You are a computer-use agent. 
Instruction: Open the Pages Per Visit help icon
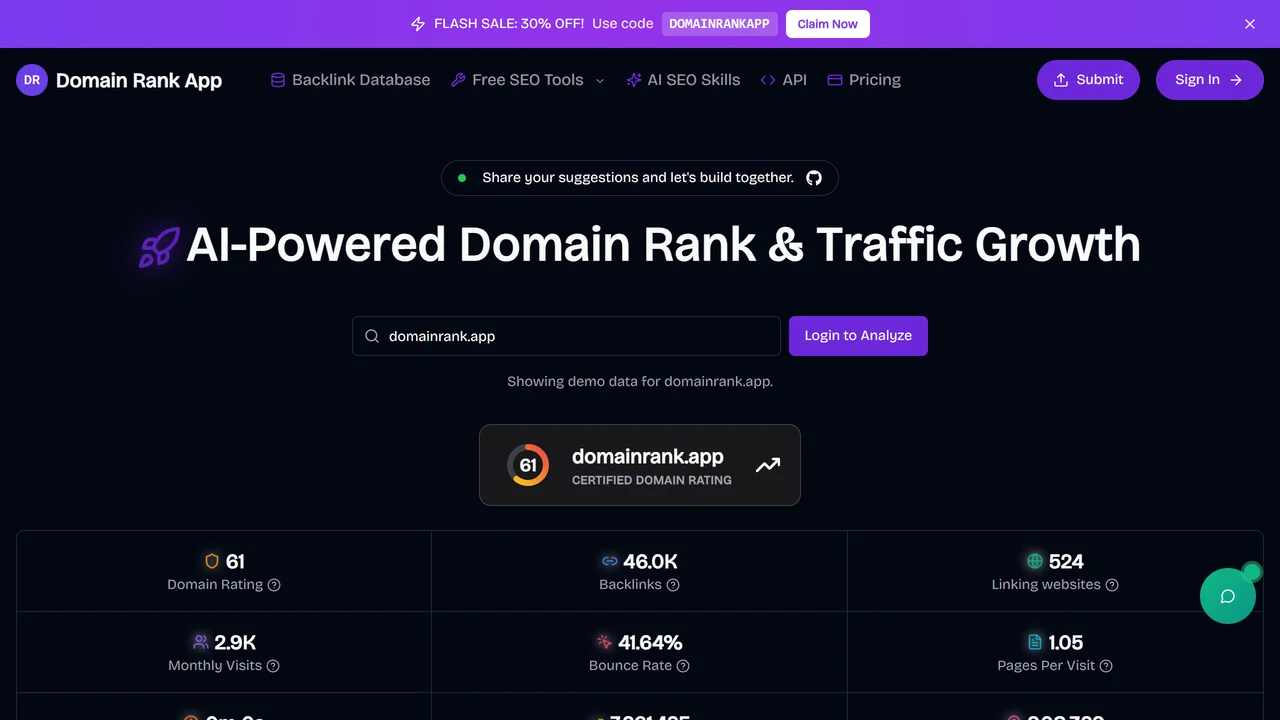click(x=1106, y=666)
